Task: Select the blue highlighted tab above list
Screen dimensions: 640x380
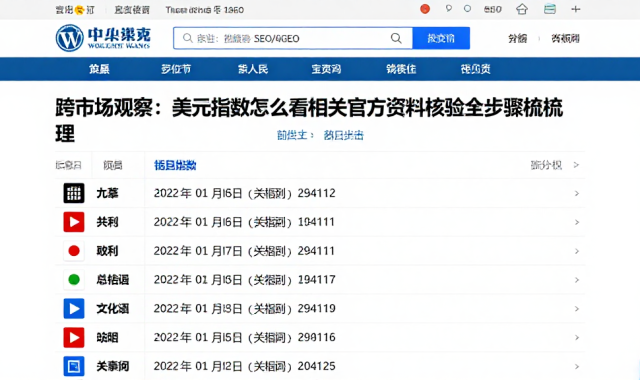Action: [175, 165]
